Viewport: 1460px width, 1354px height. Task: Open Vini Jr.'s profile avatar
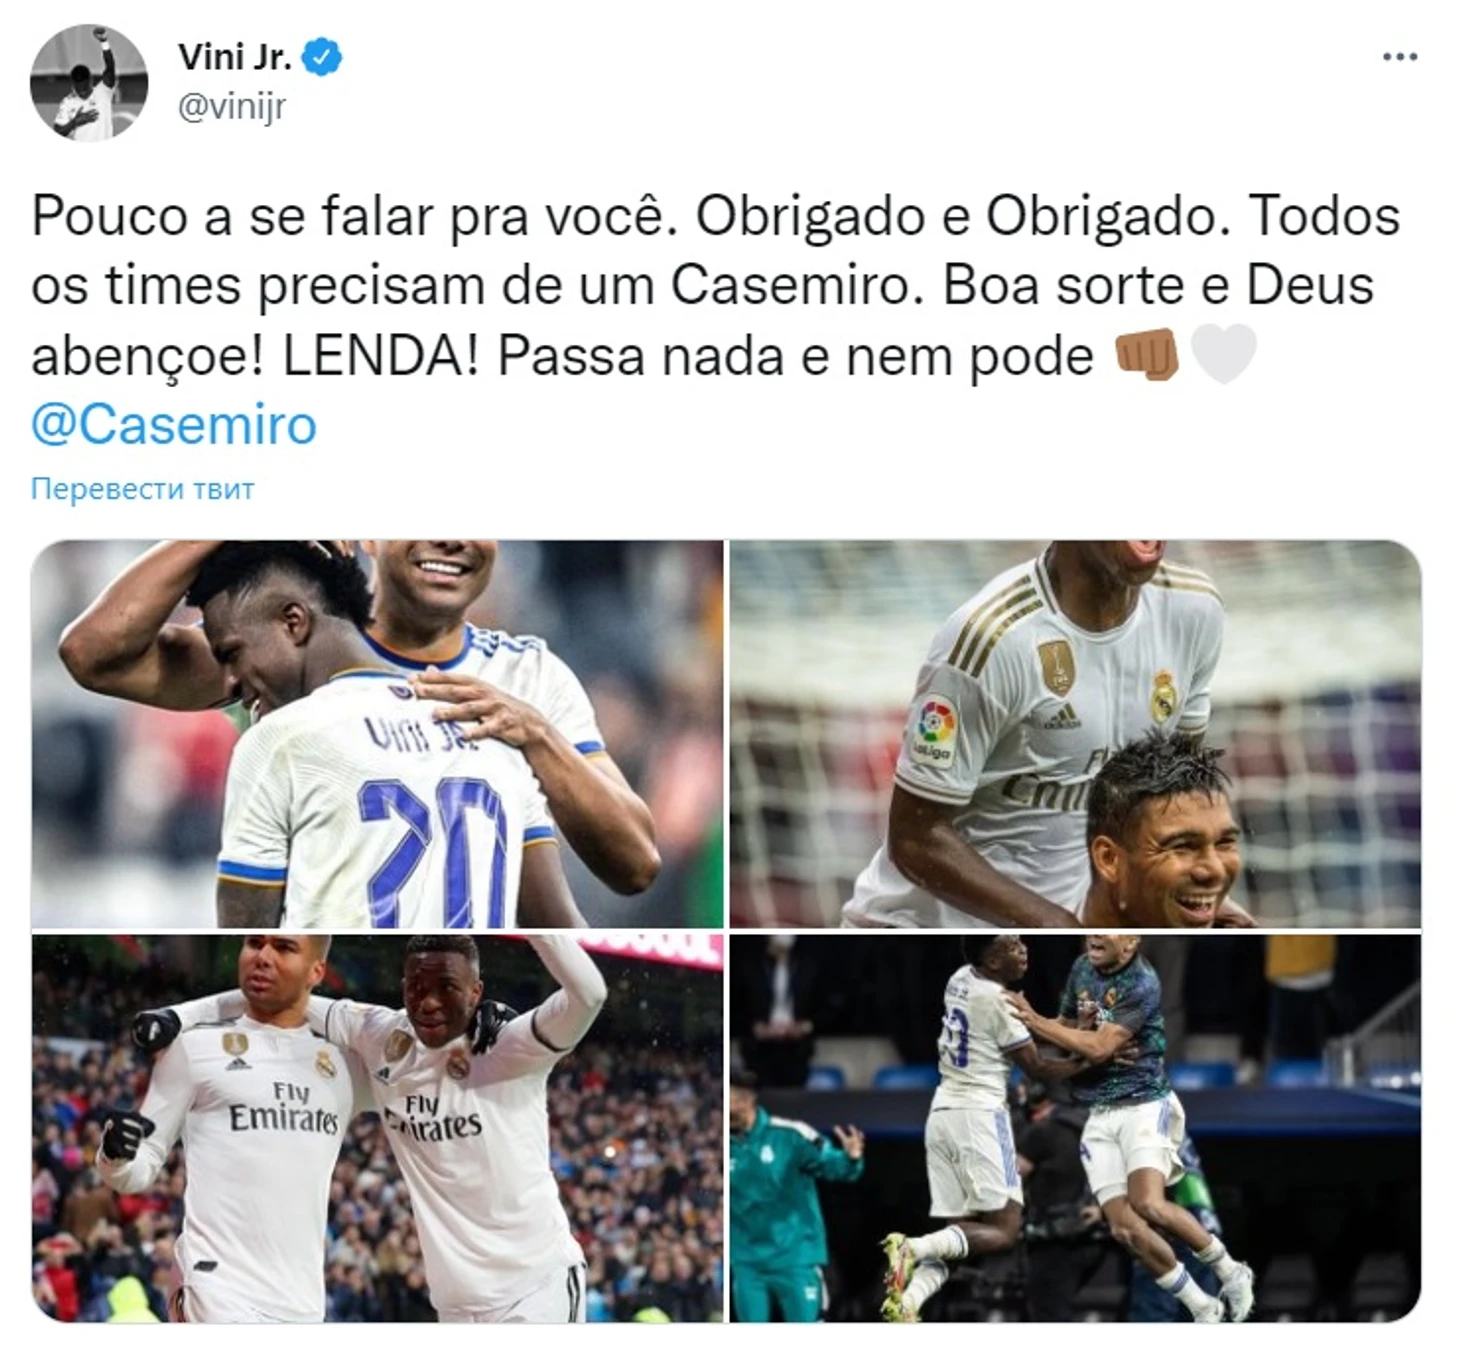point(89,82)
